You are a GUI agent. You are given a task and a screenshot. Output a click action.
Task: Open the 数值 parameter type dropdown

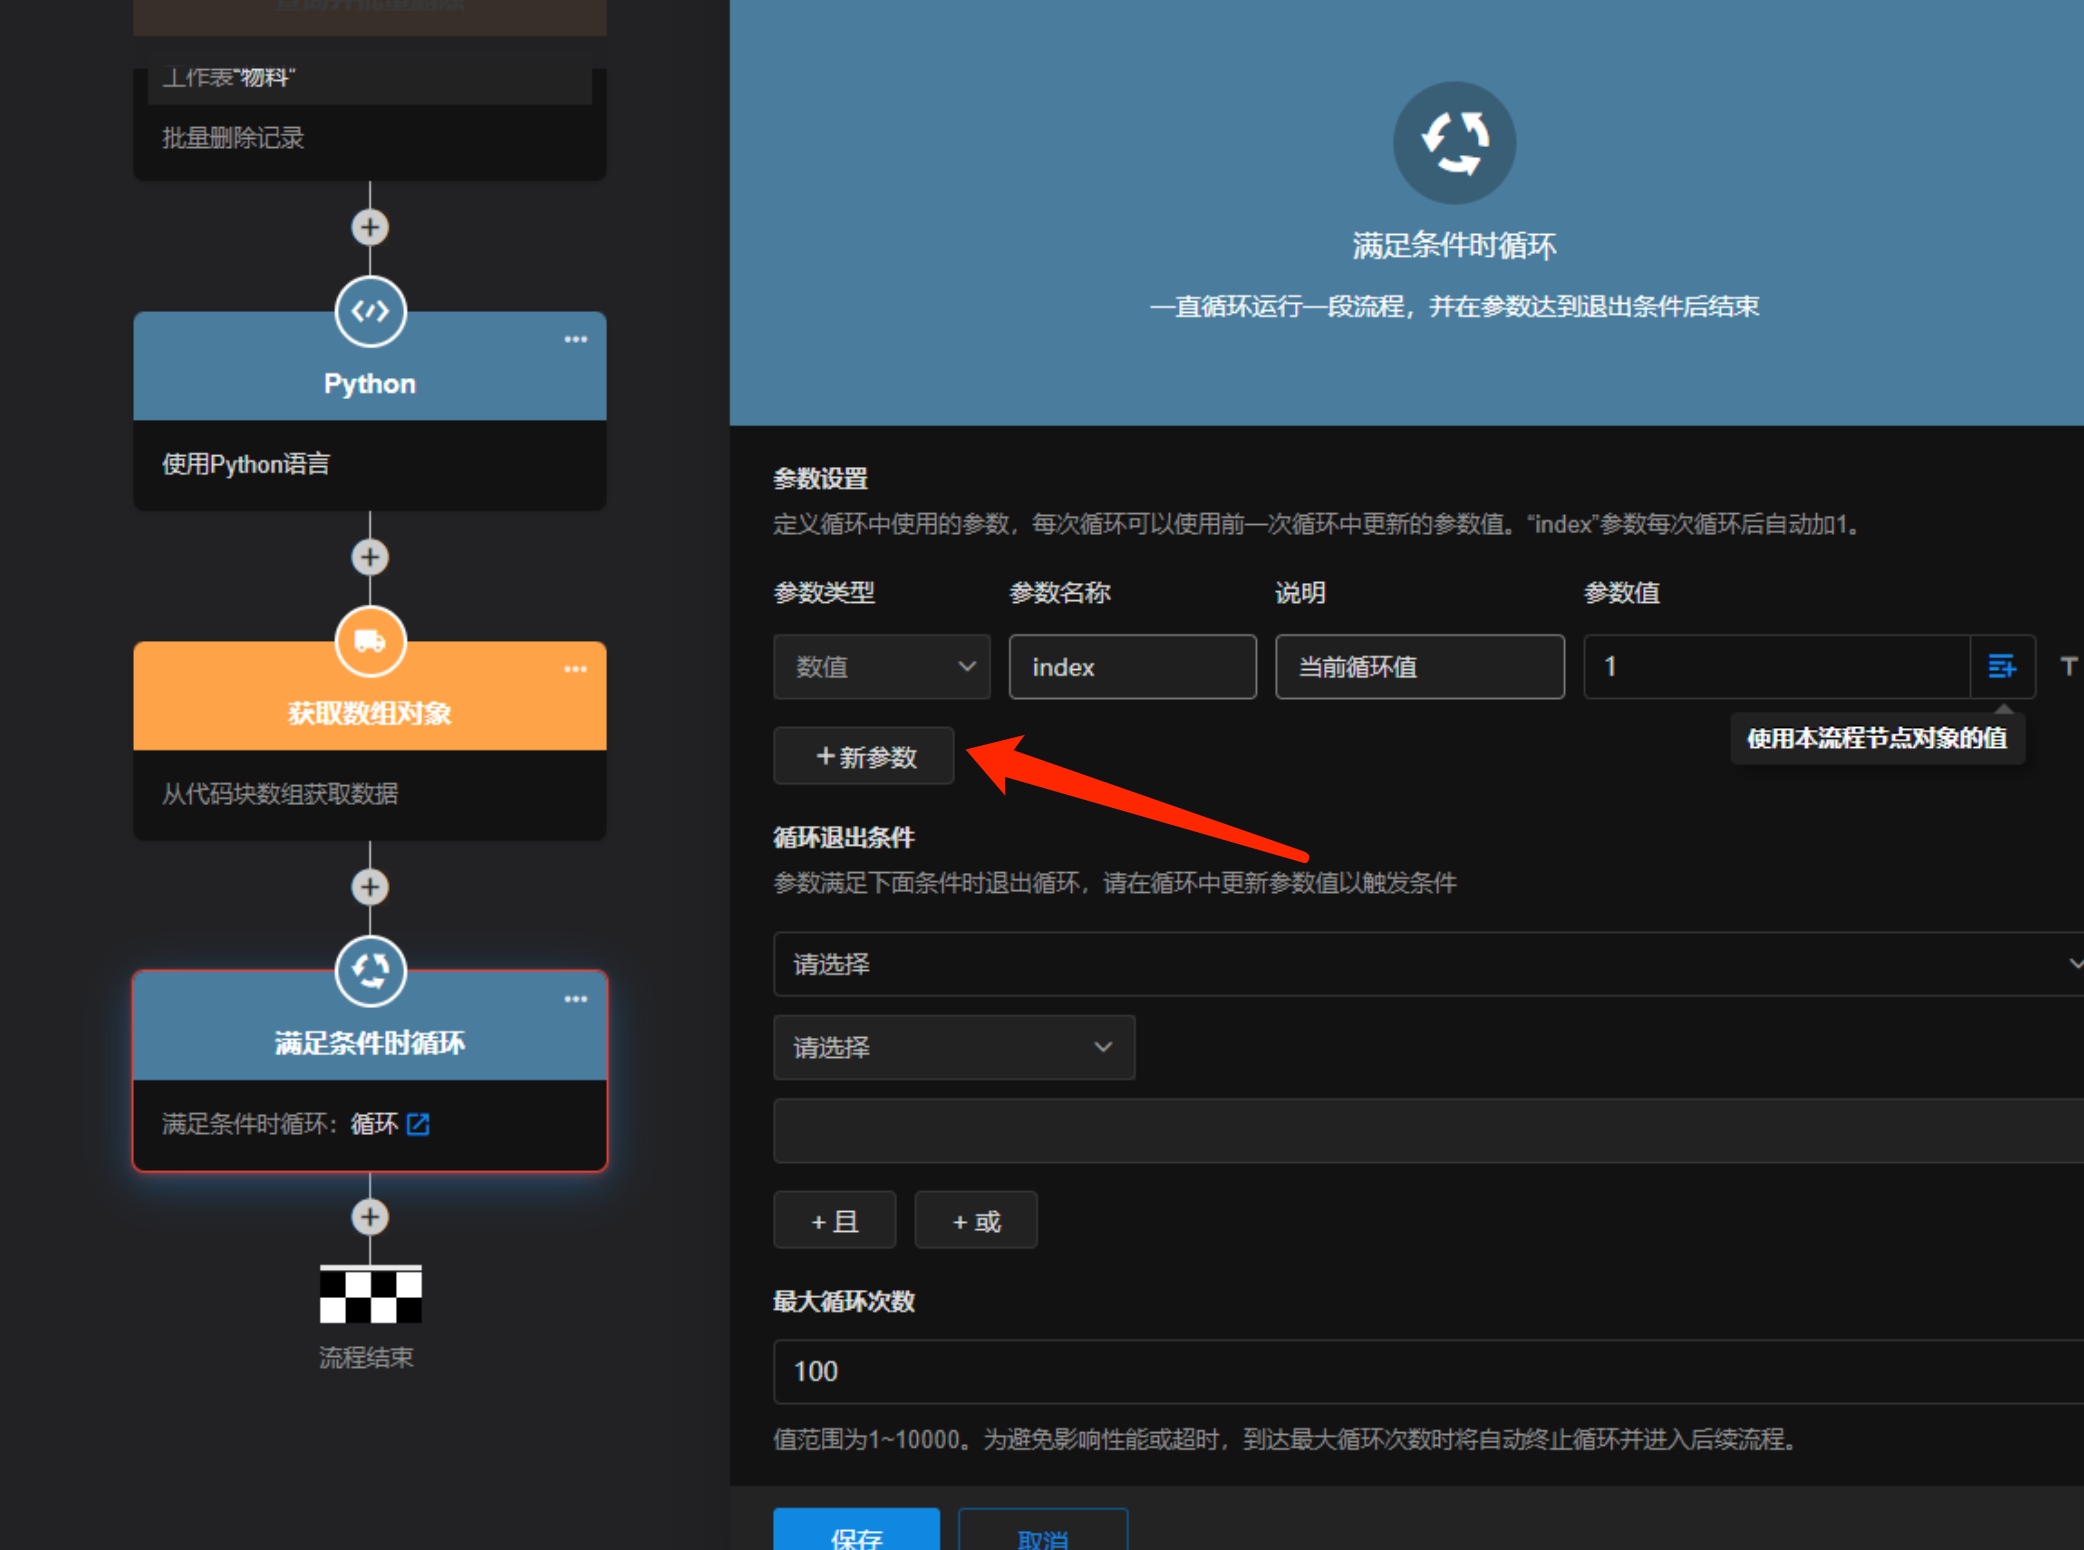(881, 666)
